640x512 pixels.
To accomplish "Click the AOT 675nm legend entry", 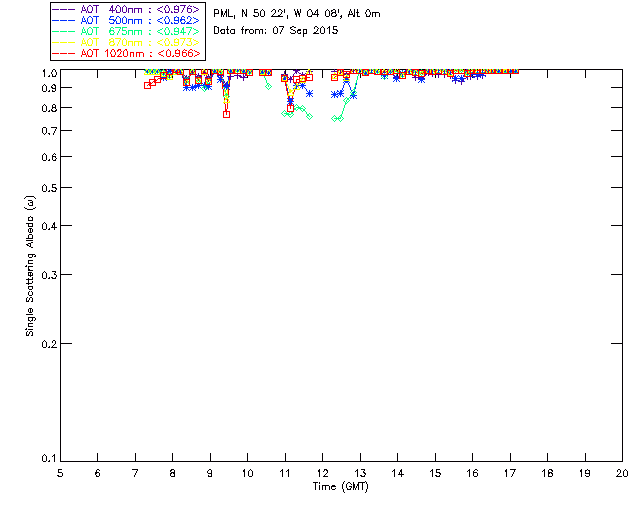I will tap(127, 31).
